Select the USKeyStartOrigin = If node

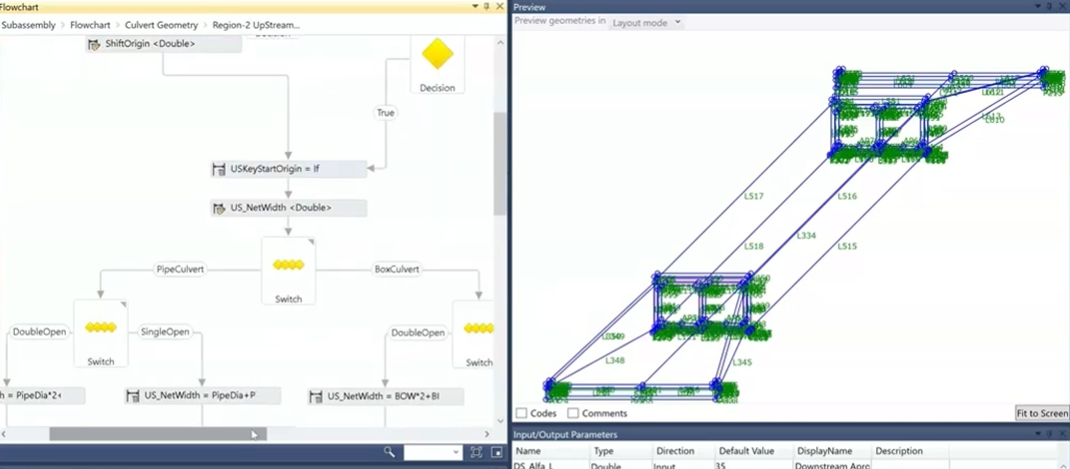point(289,169)
